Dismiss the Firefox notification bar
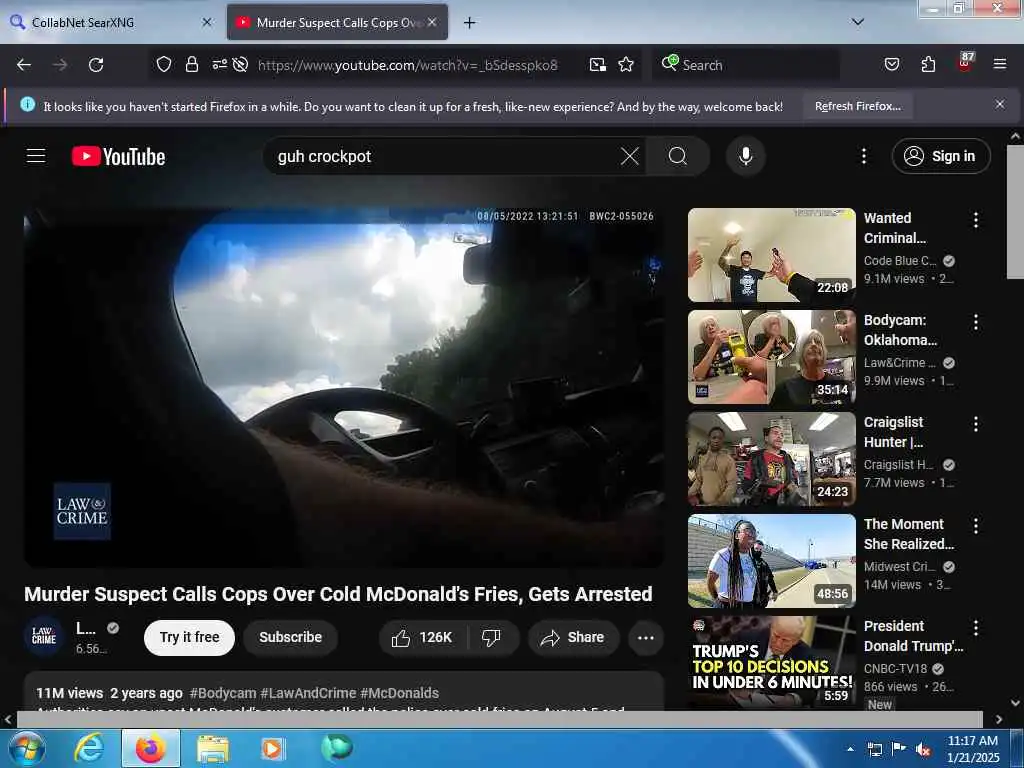 coord(1000,104)
